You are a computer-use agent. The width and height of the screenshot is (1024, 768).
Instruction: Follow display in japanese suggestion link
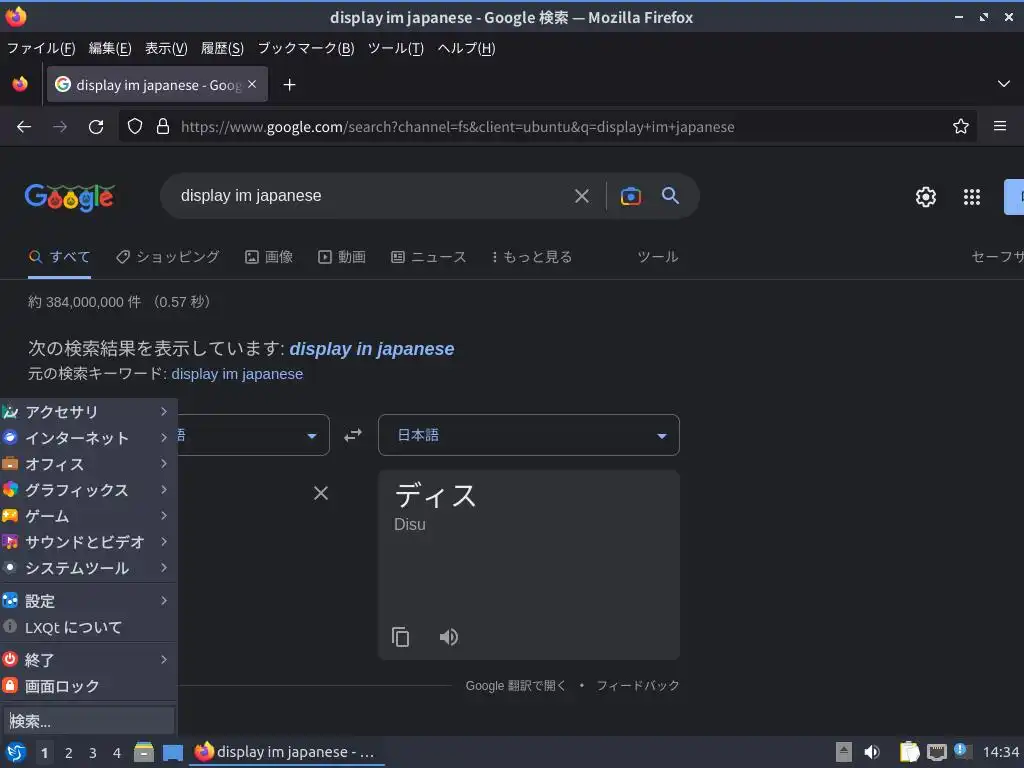pyautogui.click(x=372, y=349)
